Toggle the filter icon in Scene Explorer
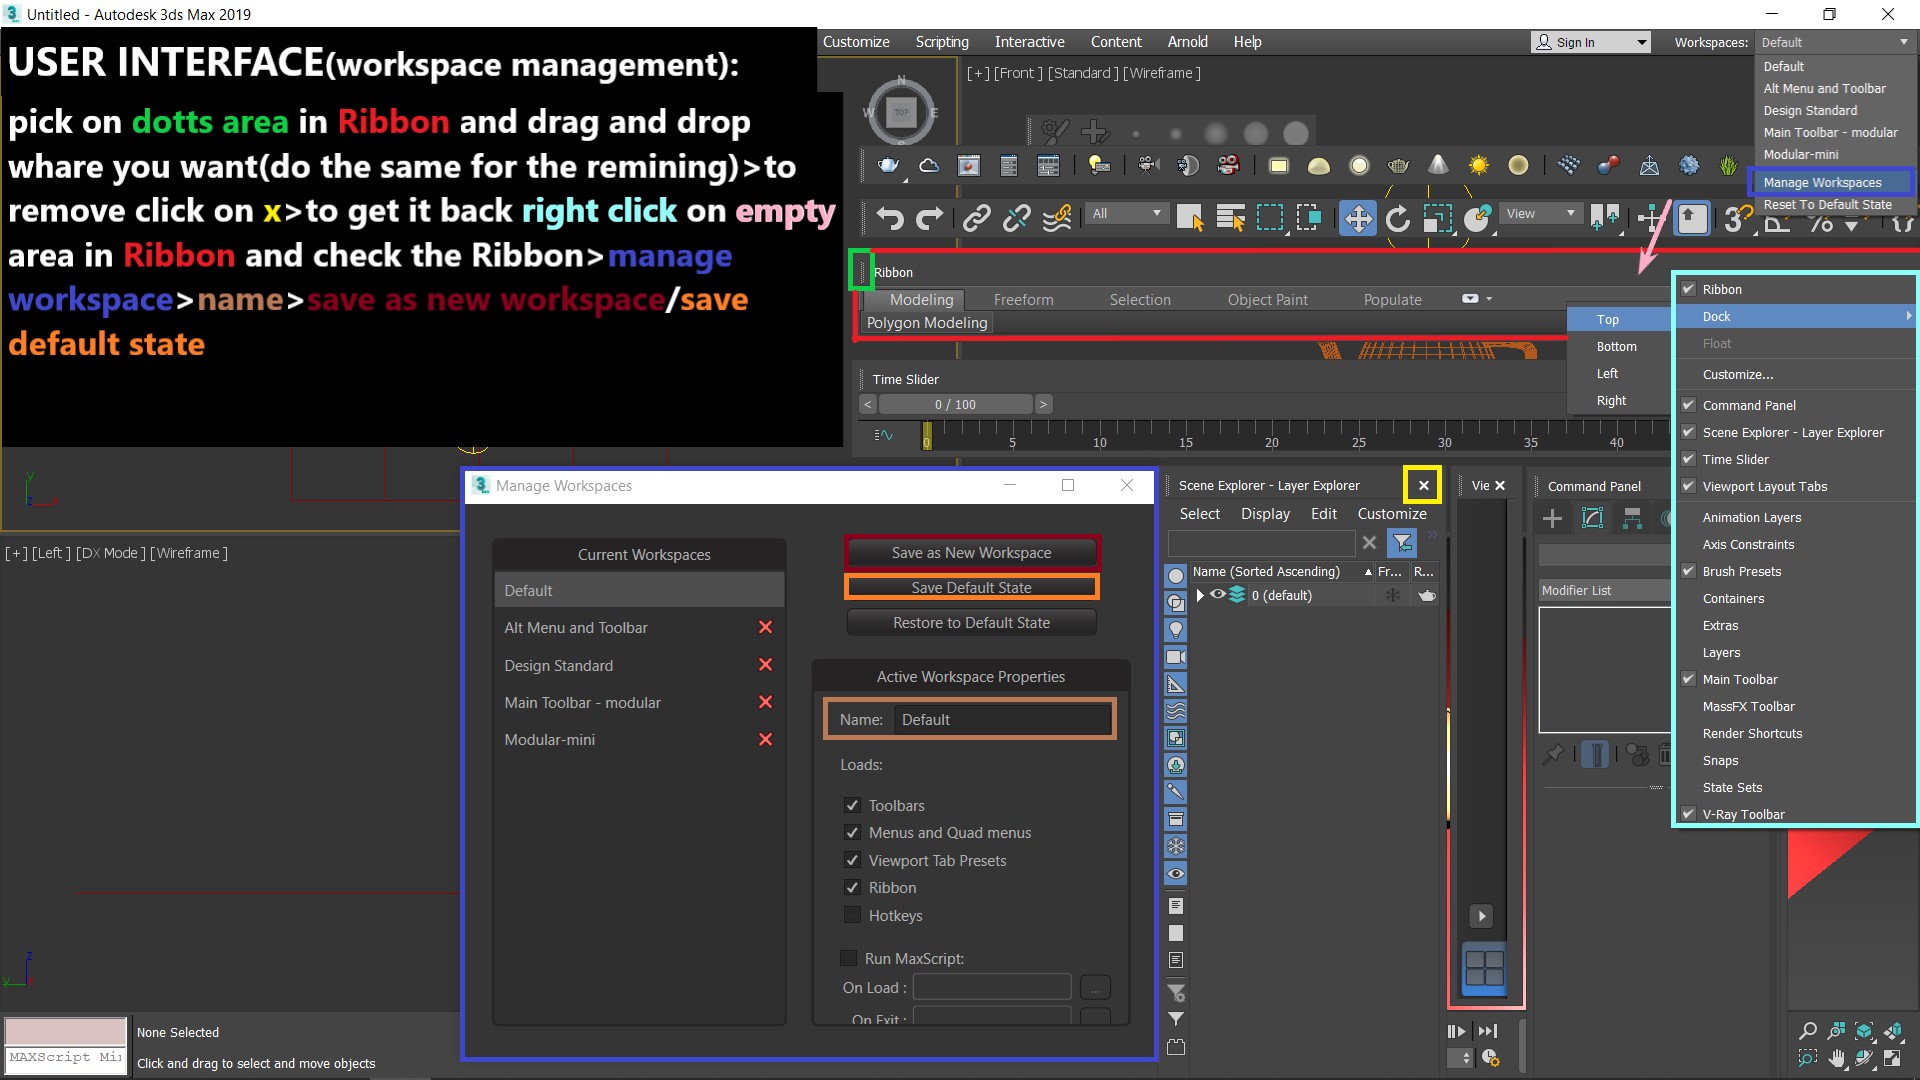Screen dimensions: 1920x1080 click(x=1402, y=543)
